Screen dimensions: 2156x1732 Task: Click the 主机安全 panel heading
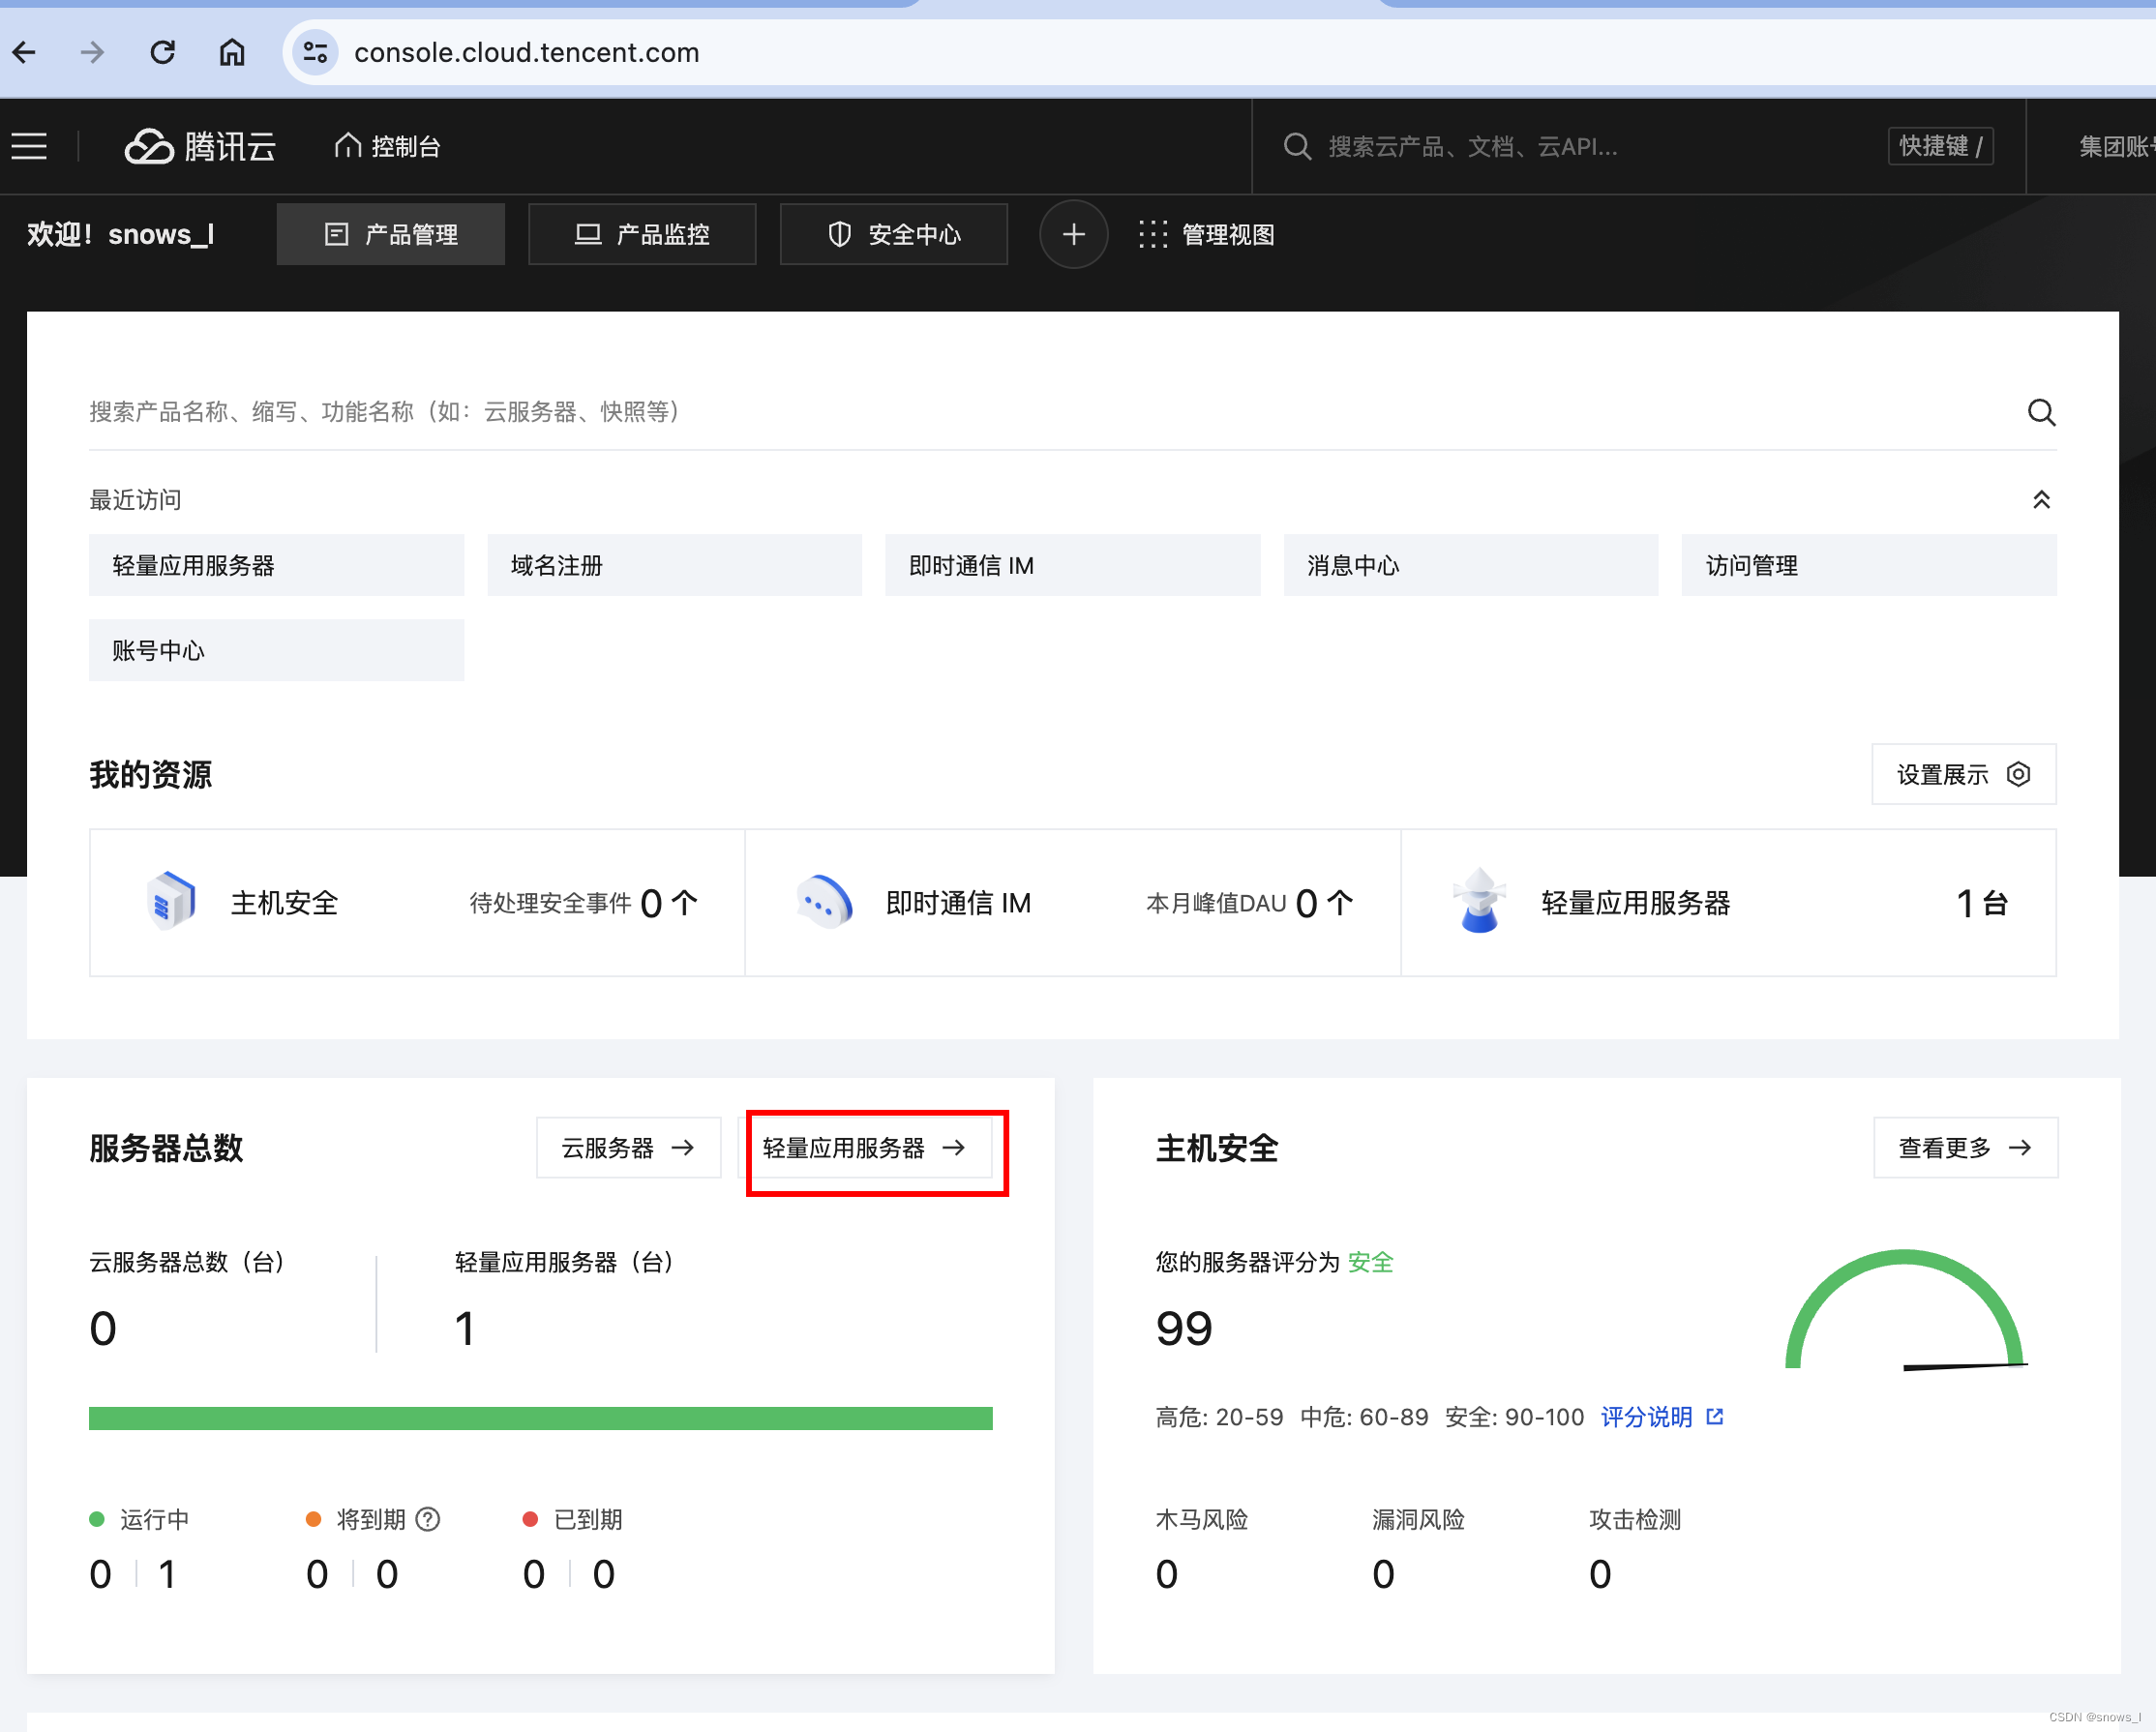pyautogui.click(x=1217, y=1148)
